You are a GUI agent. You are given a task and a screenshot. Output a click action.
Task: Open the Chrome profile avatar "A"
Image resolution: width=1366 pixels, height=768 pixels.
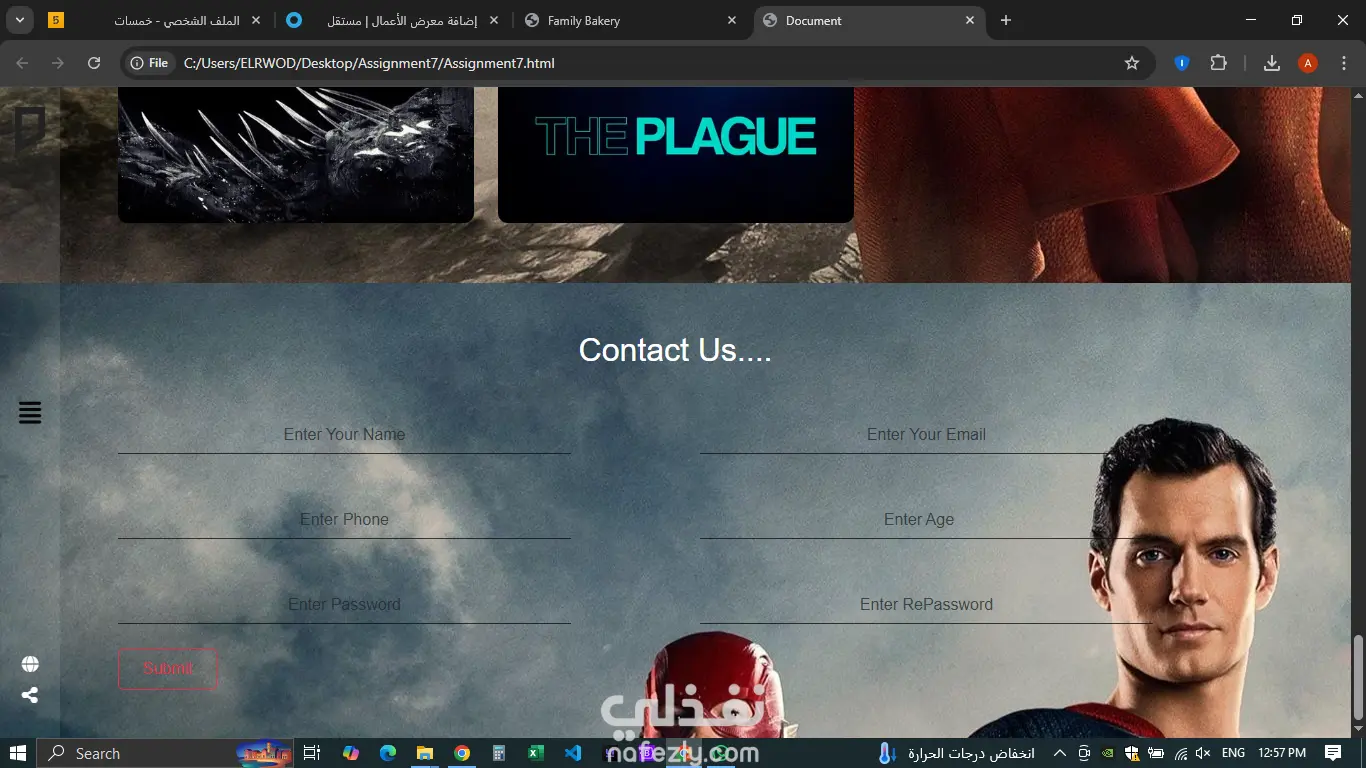(x=1307, y=63)
